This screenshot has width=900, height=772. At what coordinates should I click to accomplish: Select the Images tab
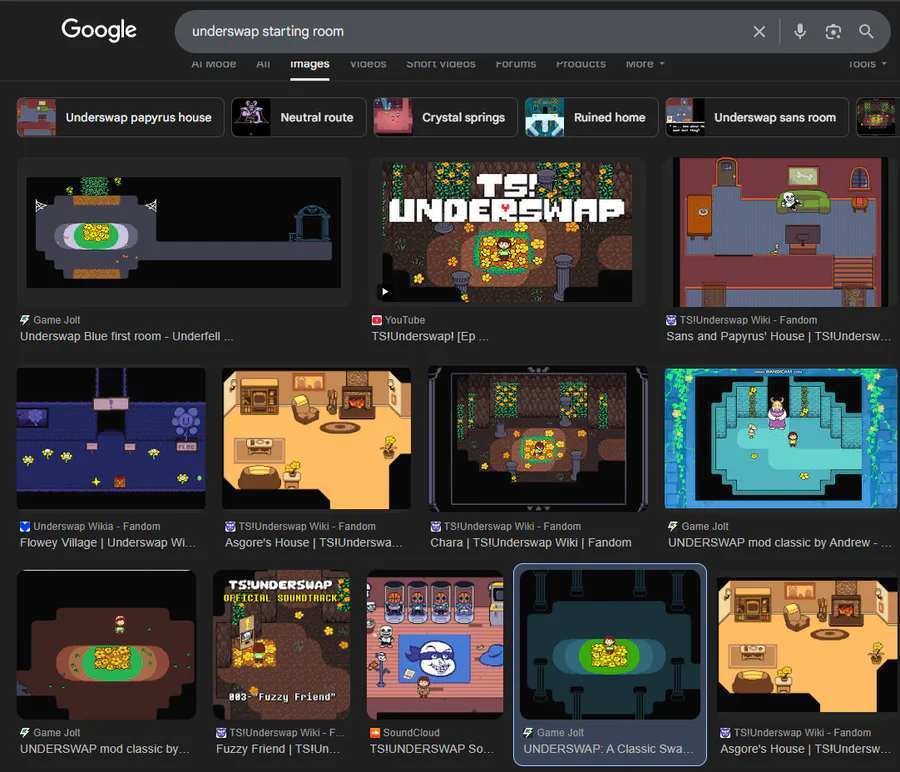point(309,64)
